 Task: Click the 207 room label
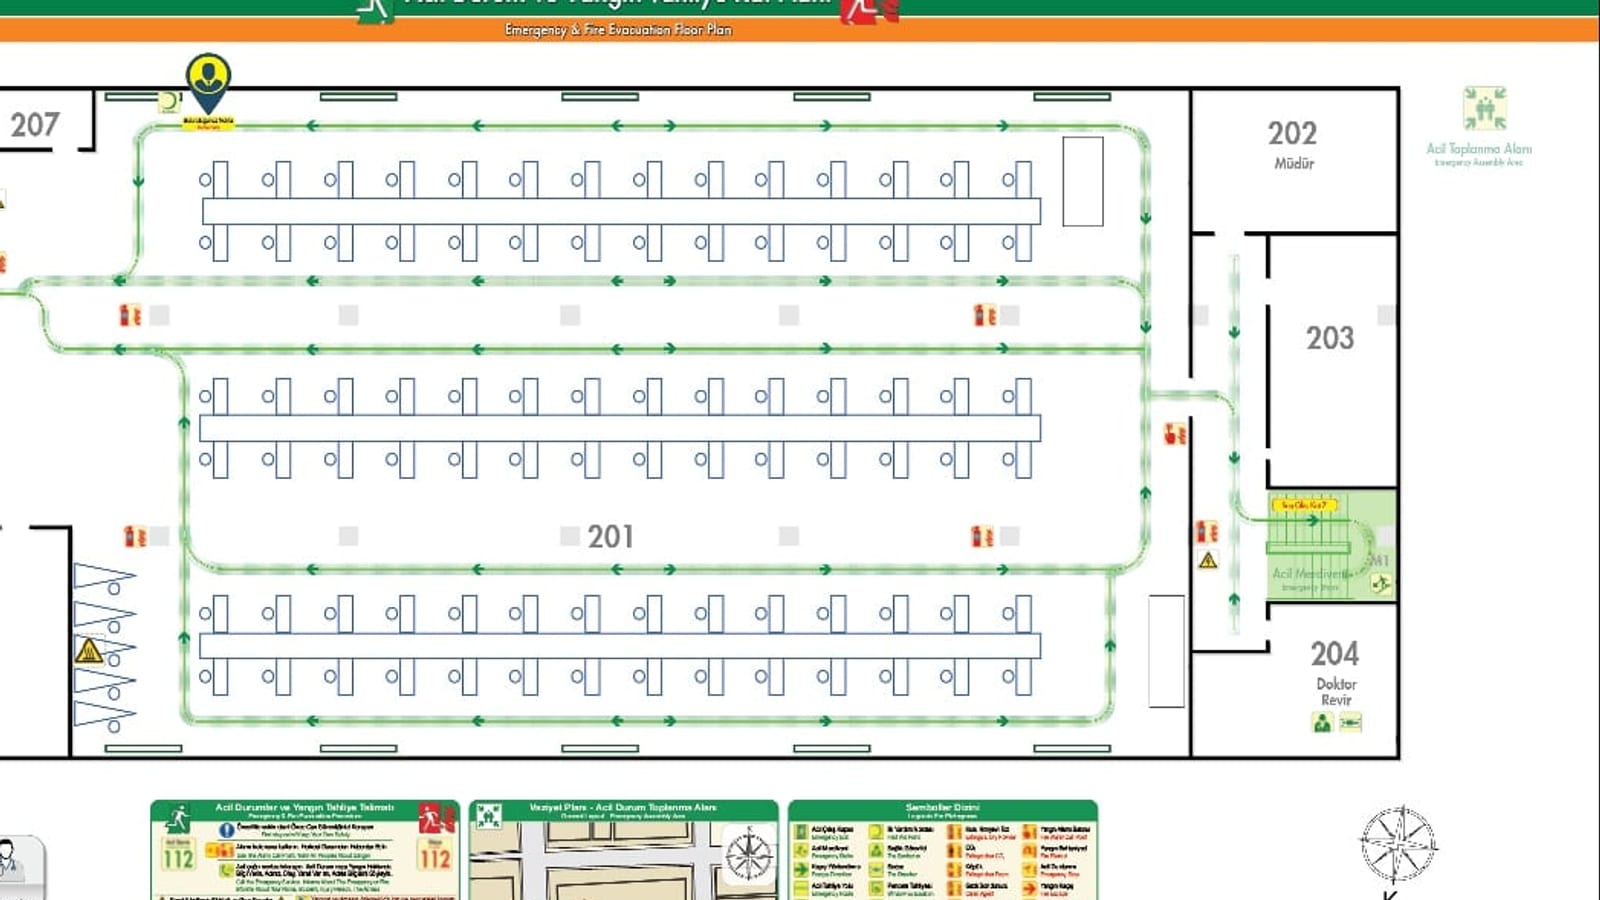pos(35,125)
